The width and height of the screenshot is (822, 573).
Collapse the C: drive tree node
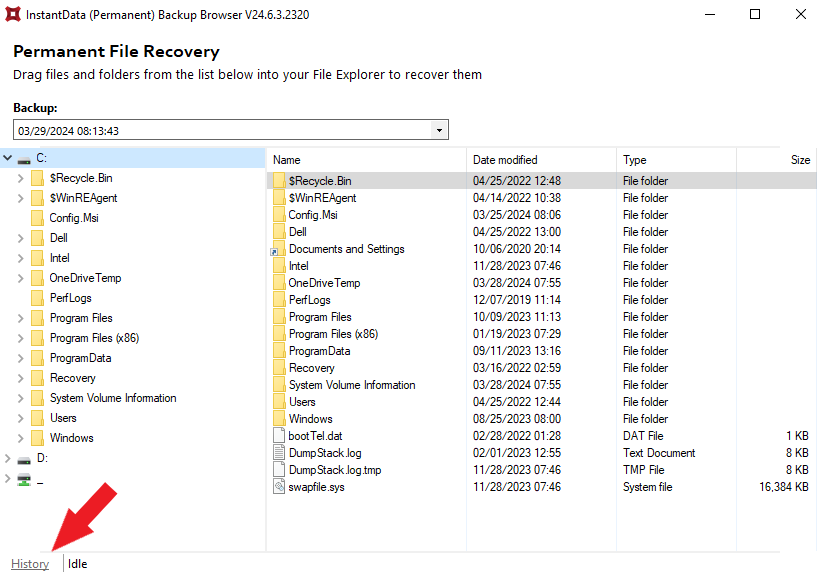coord(7,157)
